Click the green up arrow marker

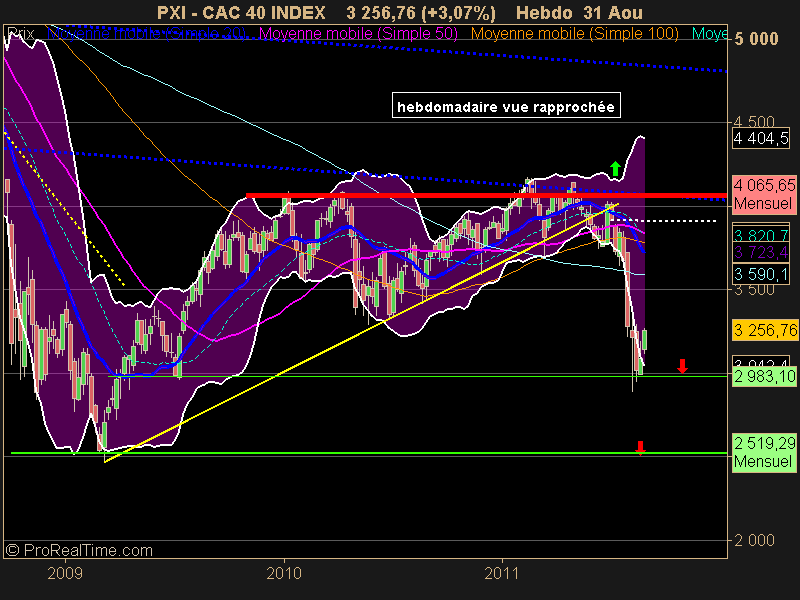coord(615,168)
